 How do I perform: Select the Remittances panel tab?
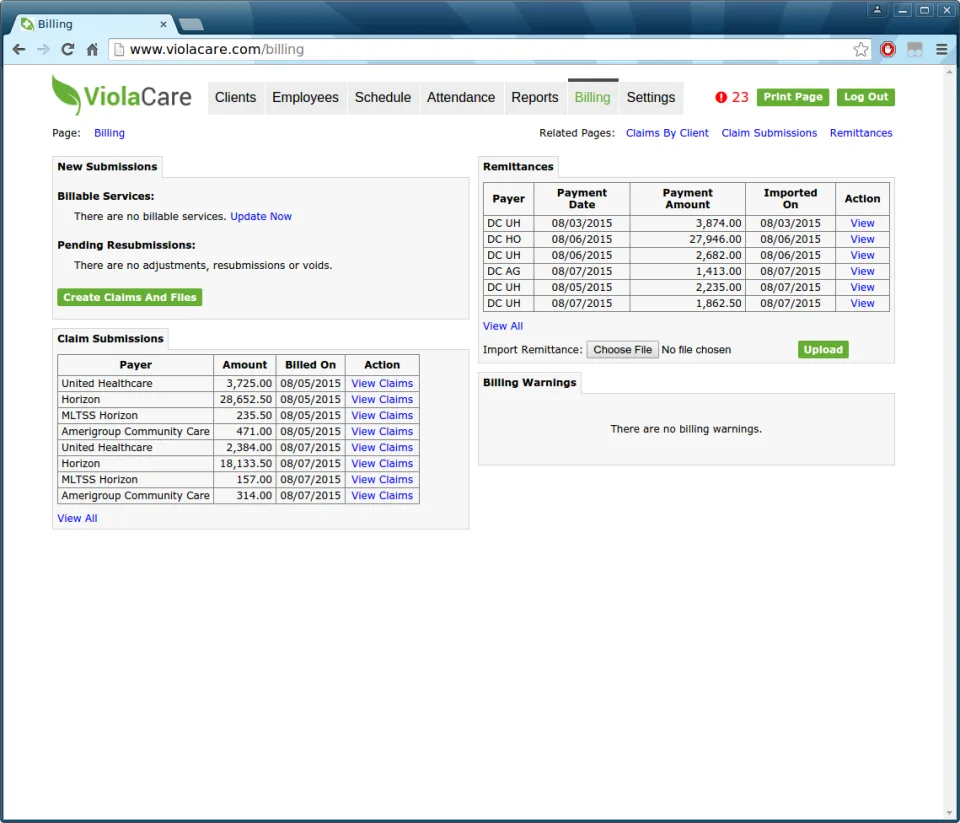518,167
